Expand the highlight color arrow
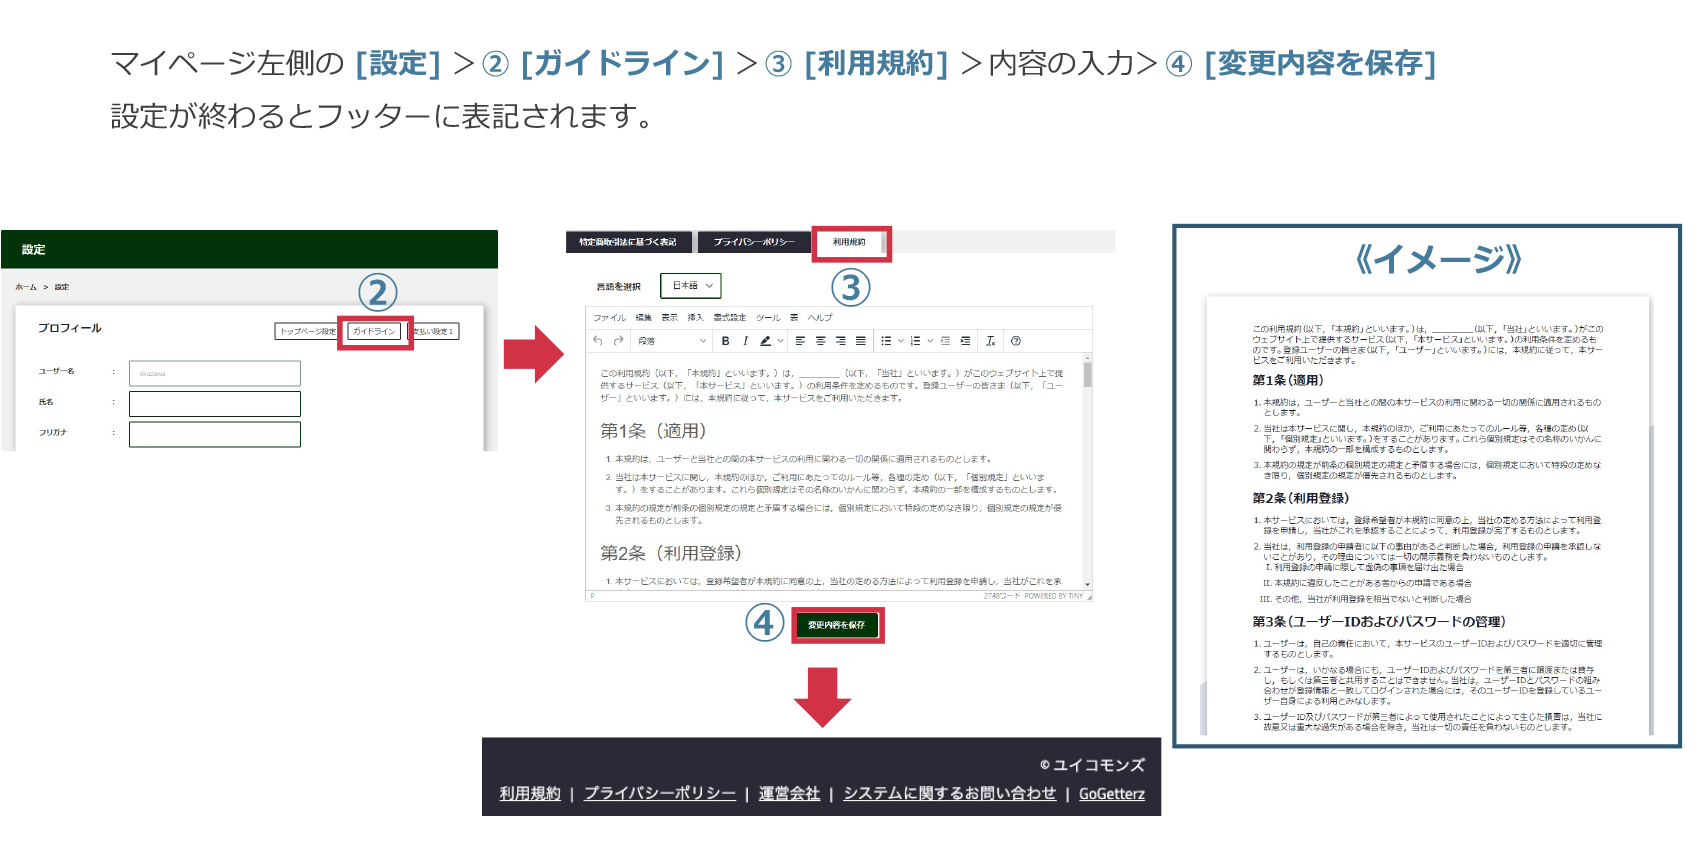The width and height of the screenshot is (1706, 844). 780,341
